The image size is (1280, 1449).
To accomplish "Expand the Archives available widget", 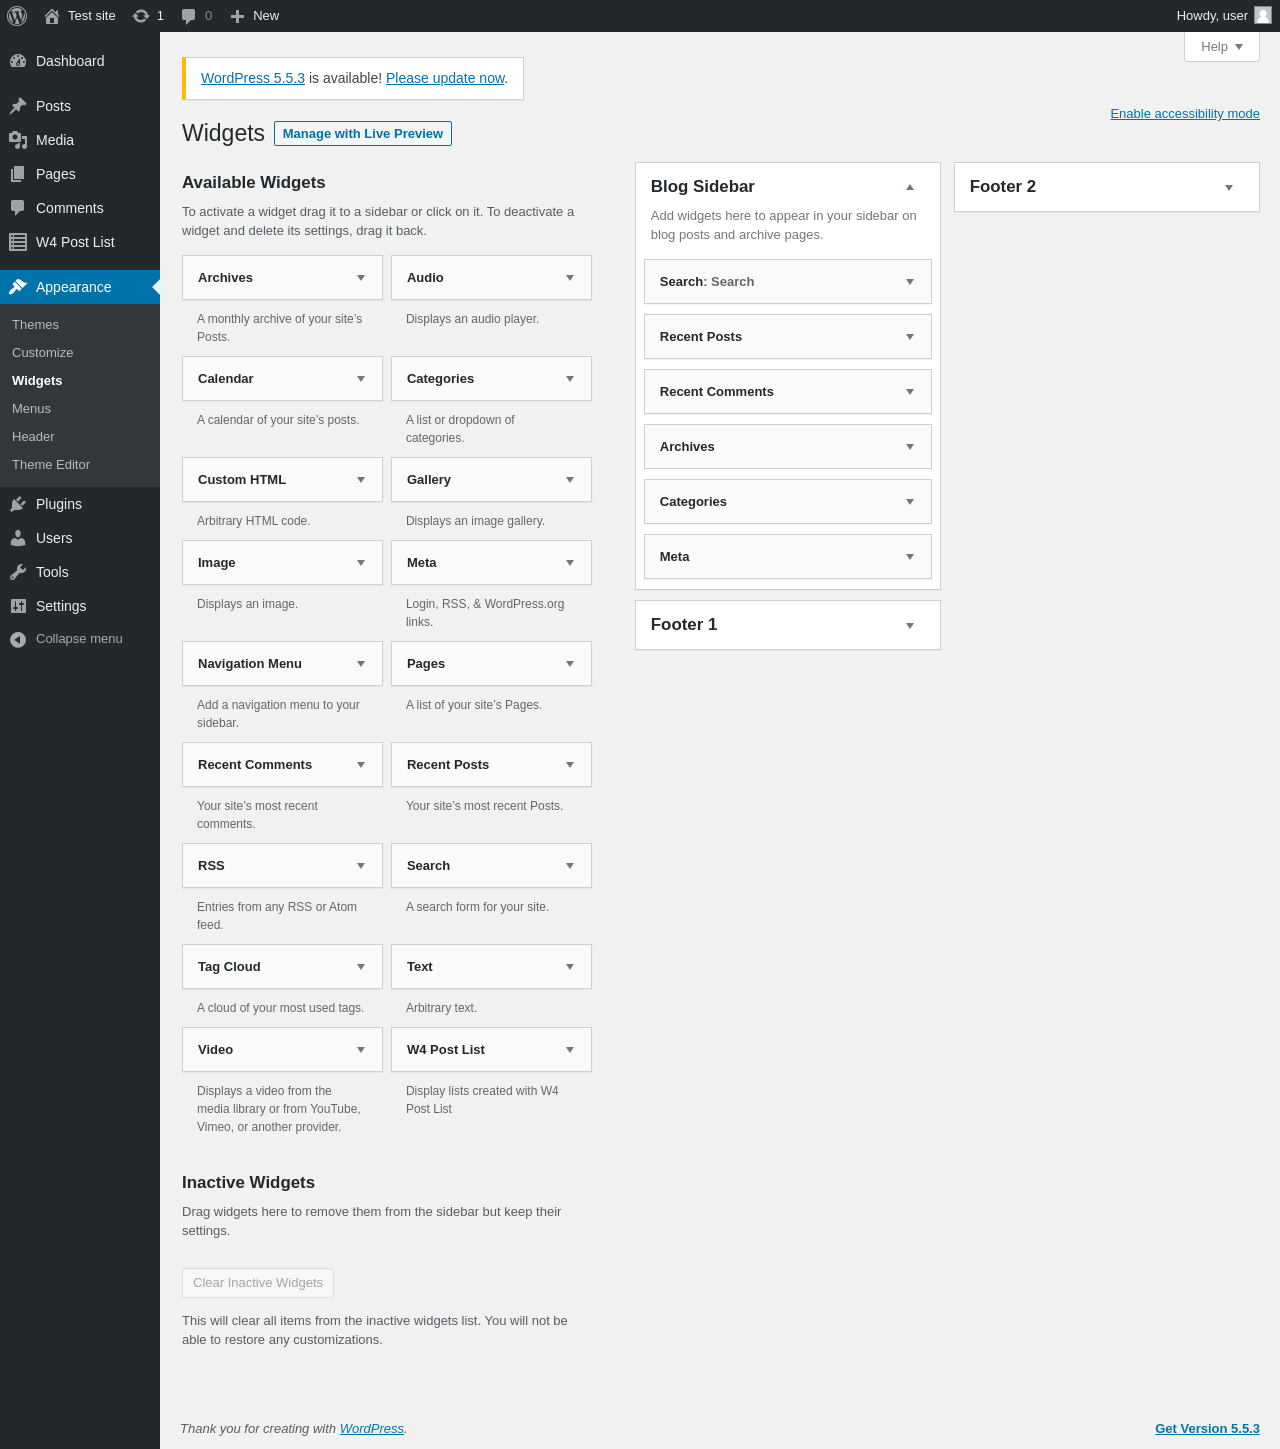I will tap(361, 278).
